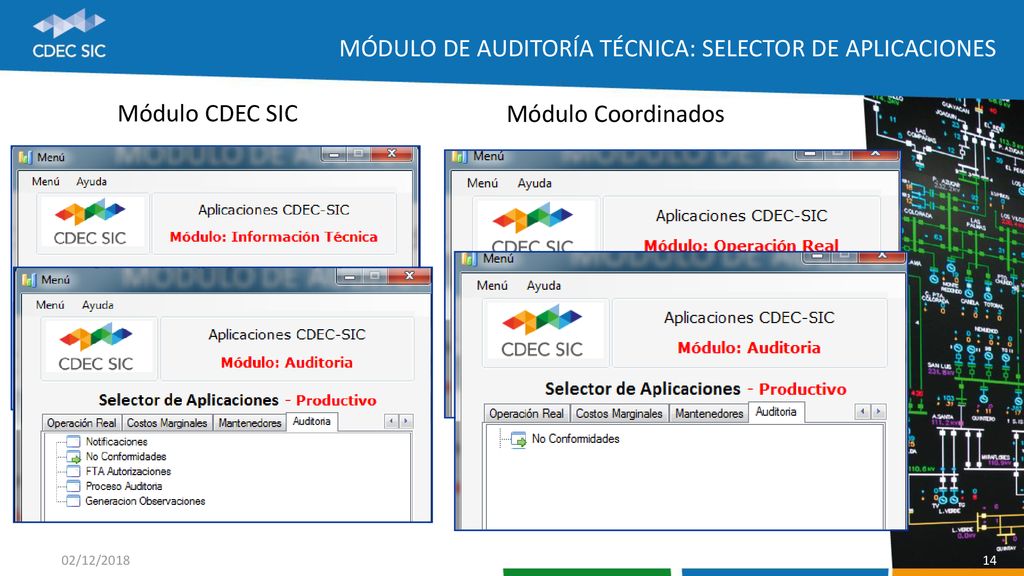Viewport: 1024px width, 576px height.
Task: Launch Proceso Auditoria entry
Action: (123, 487)
